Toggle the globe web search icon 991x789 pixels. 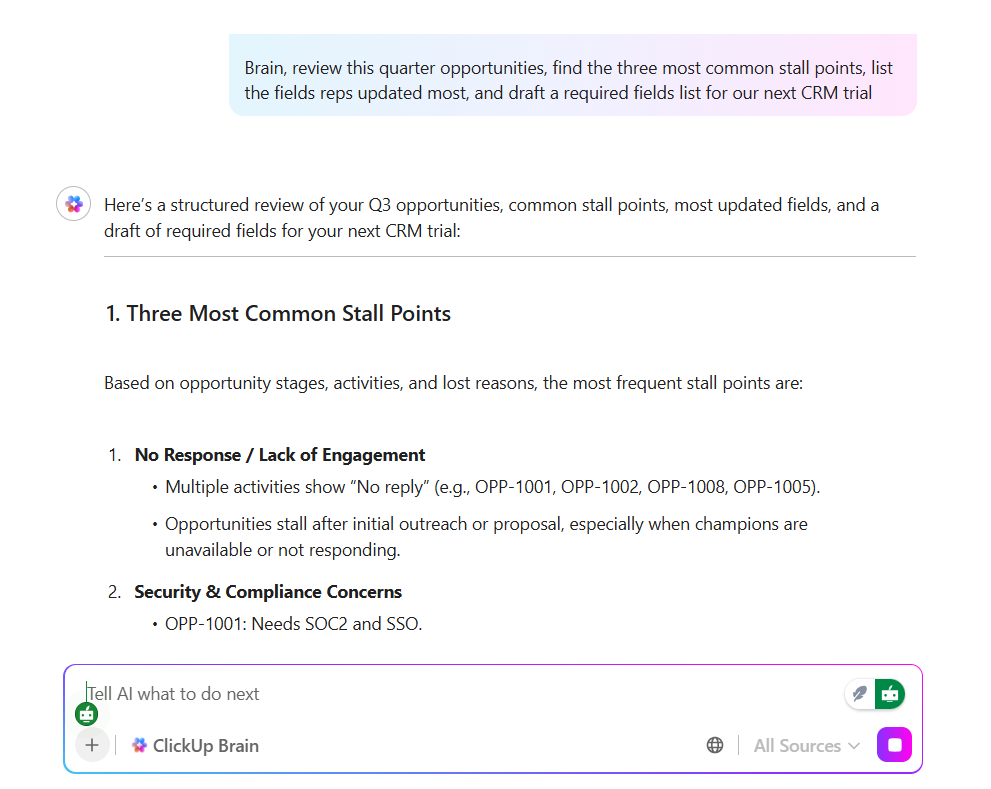715,745
